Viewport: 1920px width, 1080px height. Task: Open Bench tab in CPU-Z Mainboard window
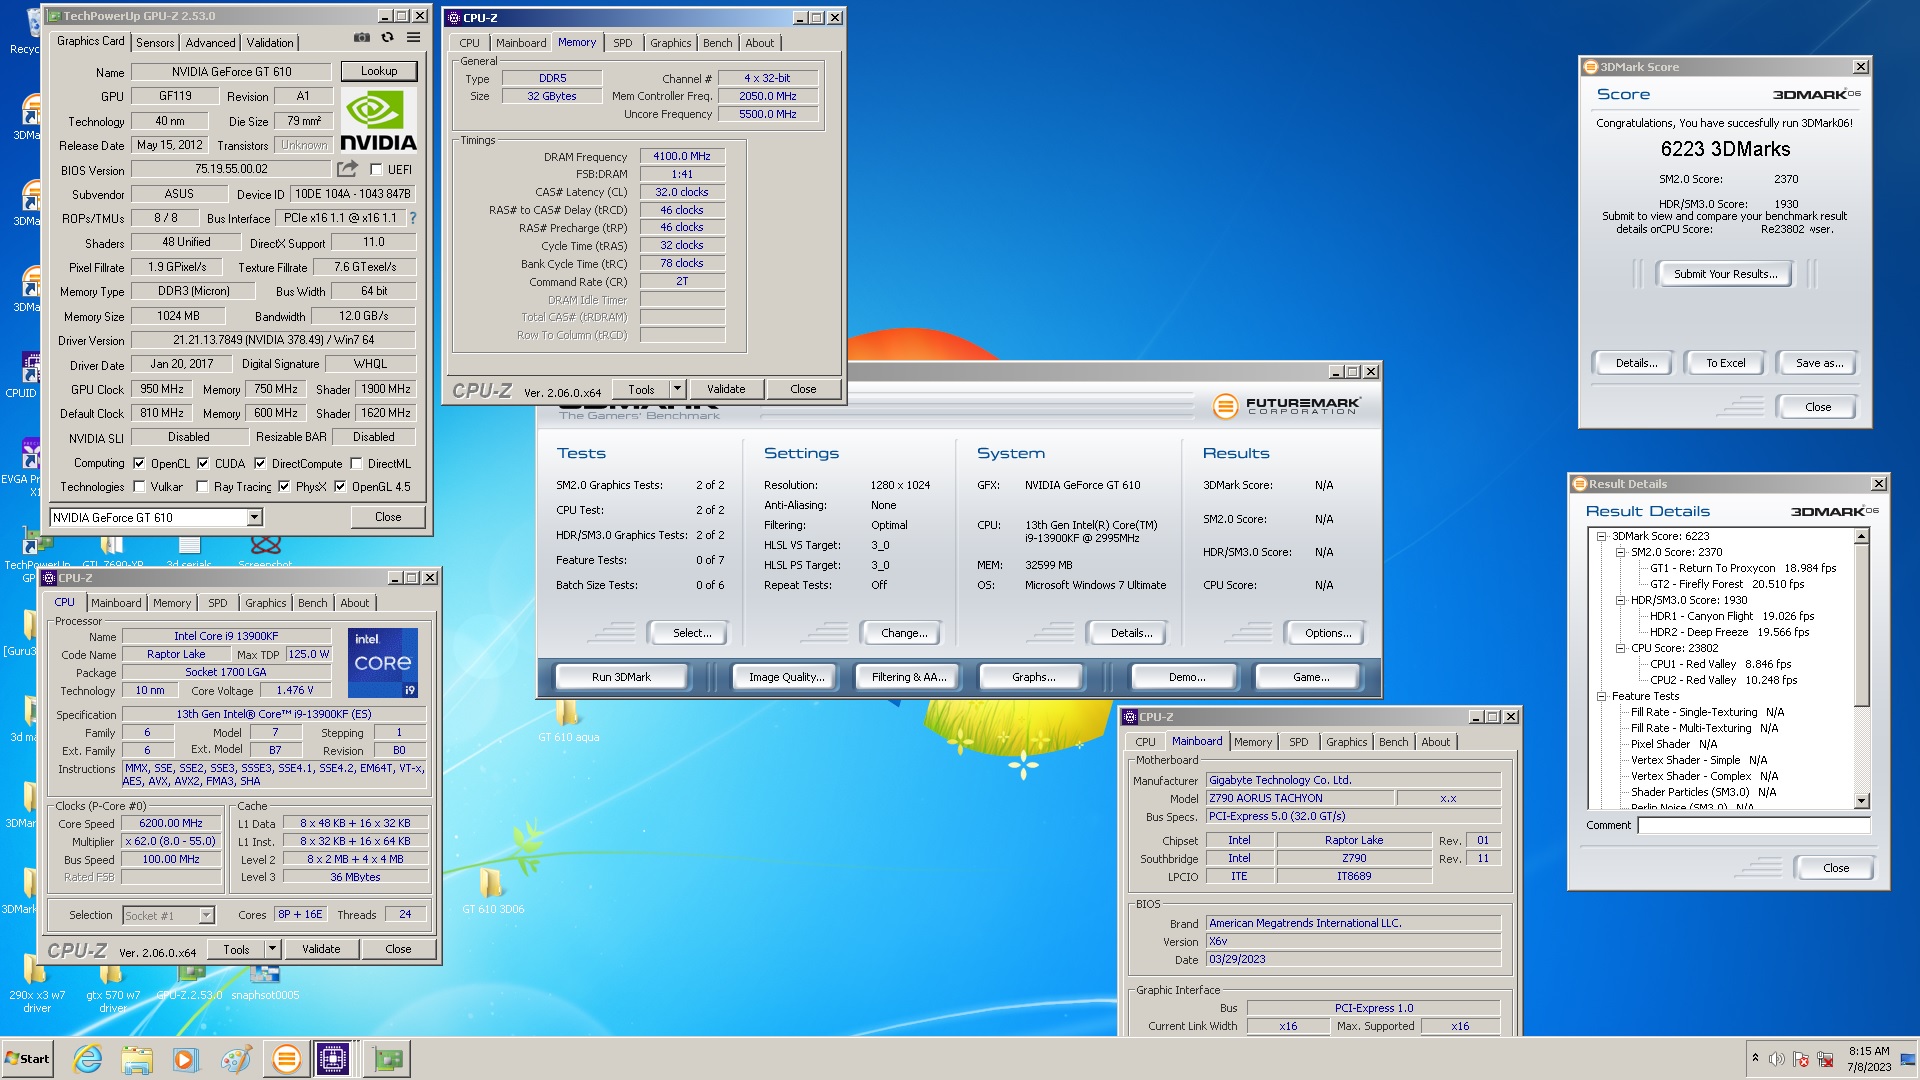1393,742
